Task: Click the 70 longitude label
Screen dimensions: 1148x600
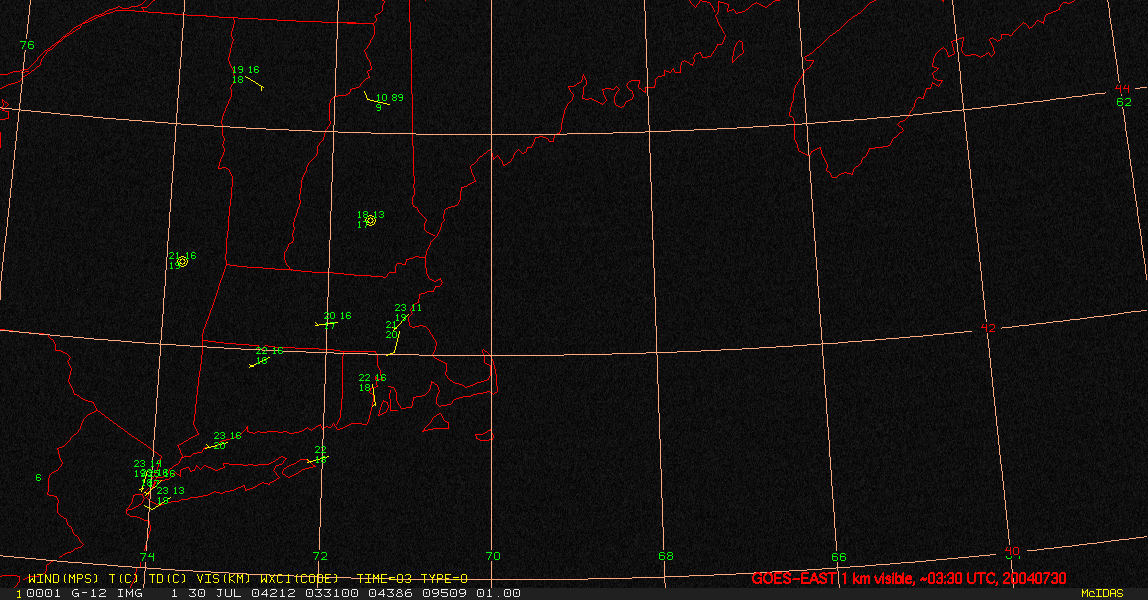Action: (493, 556)
